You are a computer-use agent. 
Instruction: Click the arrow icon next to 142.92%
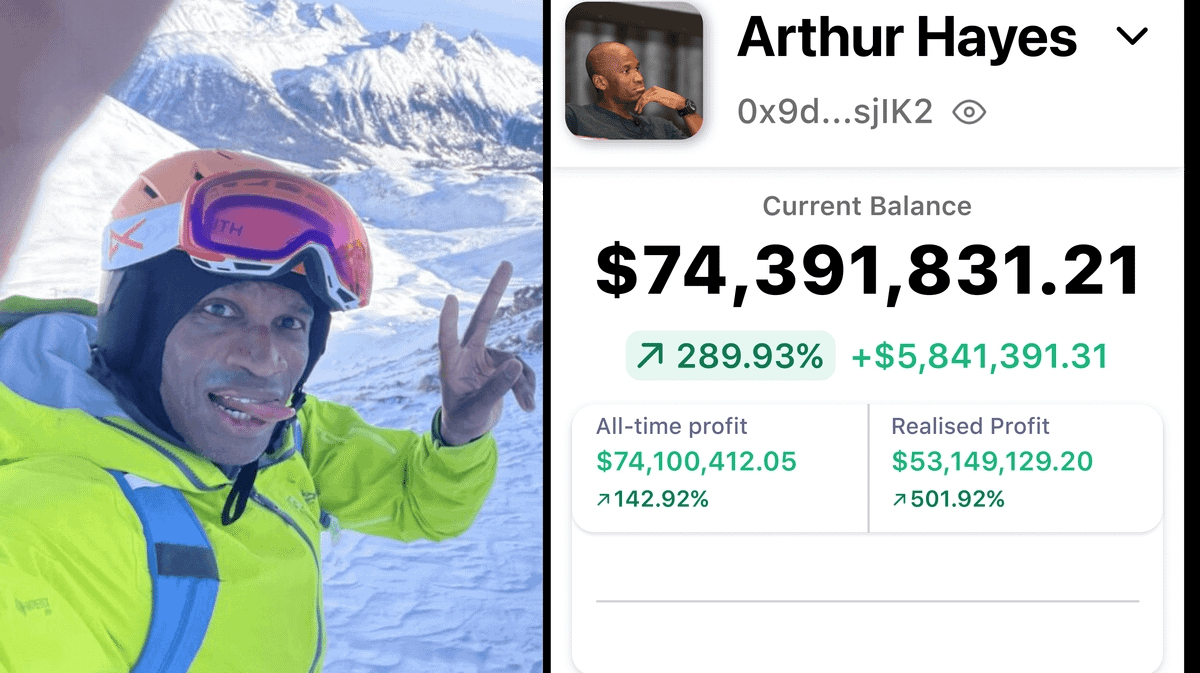click(603, 499)
